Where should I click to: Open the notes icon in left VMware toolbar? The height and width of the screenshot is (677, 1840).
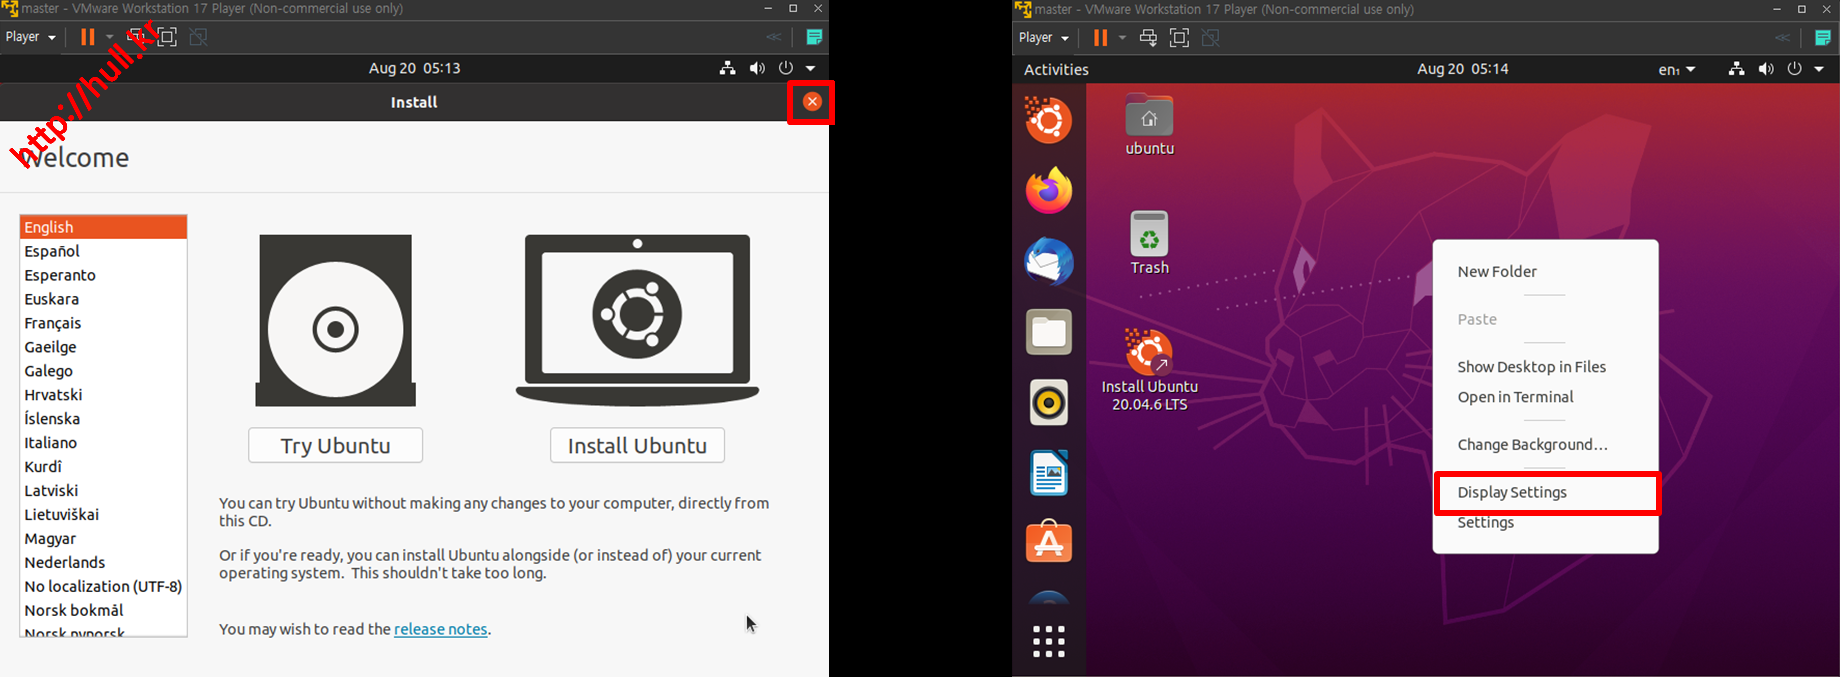click(x=814, y=37)
